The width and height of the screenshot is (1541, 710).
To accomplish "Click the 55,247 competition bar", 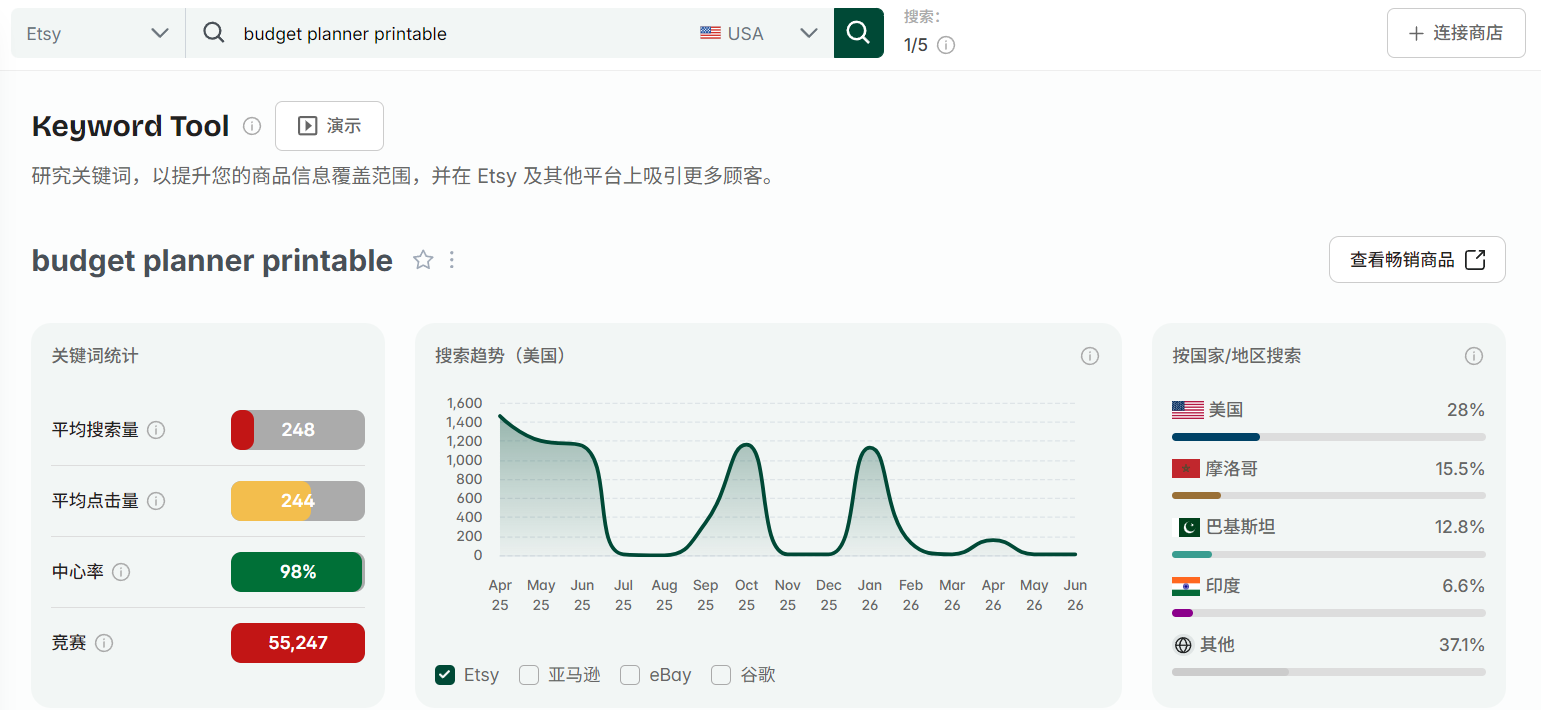I will (x=298, y=643).
